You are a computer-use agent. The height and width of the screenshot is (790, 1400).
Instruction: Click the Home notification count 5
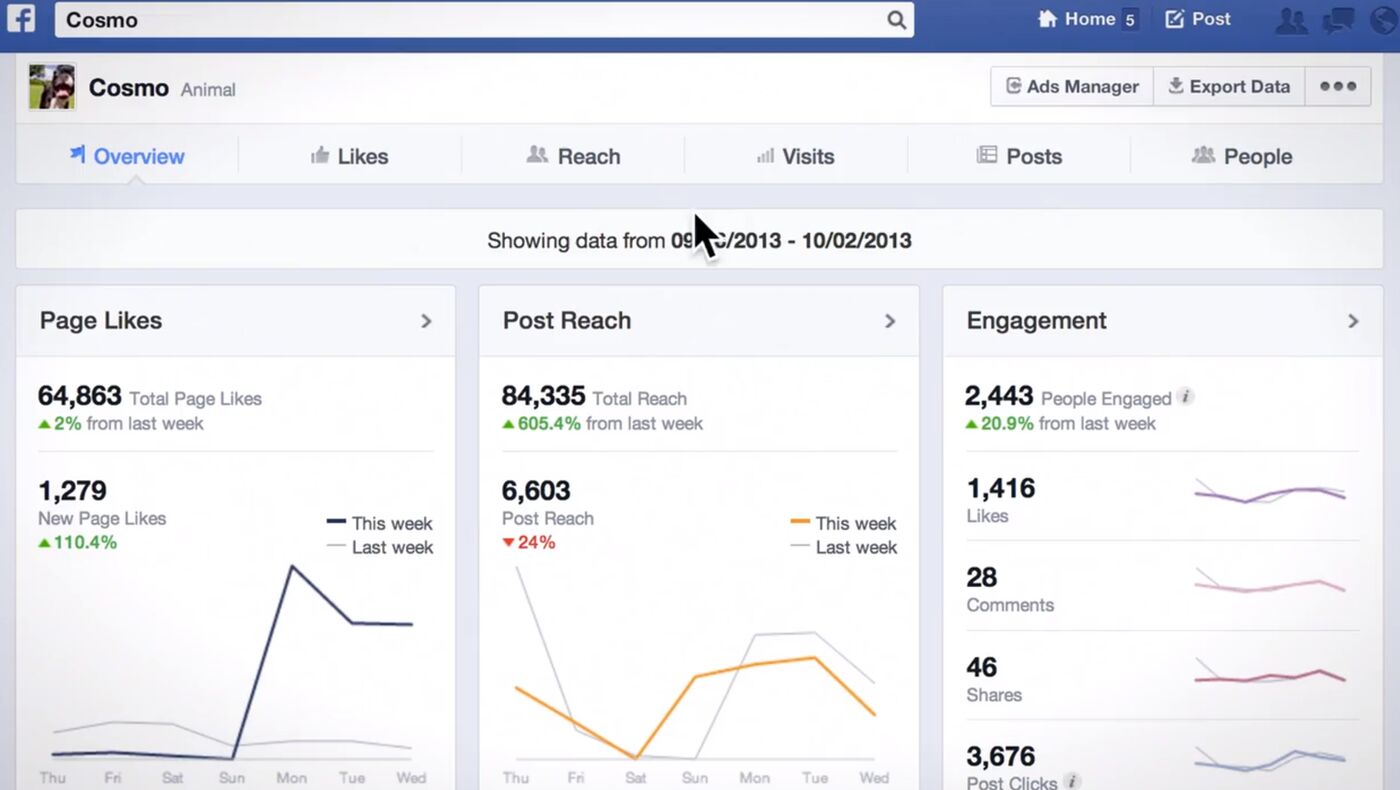click(x=1130, y=20)
